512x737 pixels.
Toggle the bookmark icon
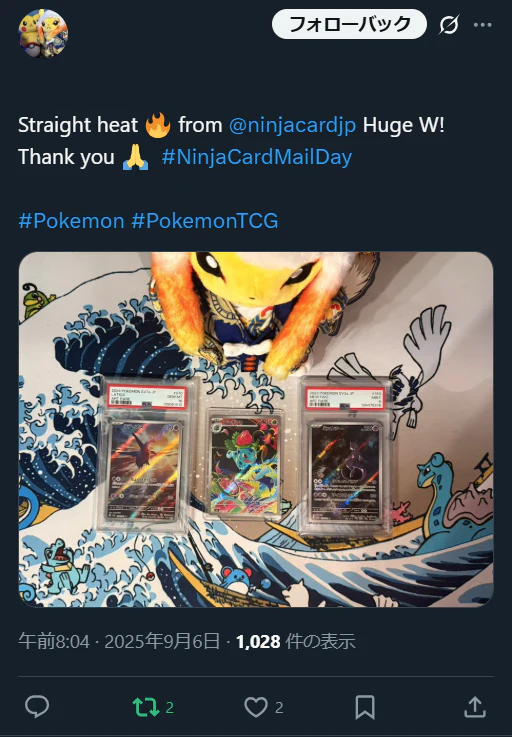pos(365,707)
